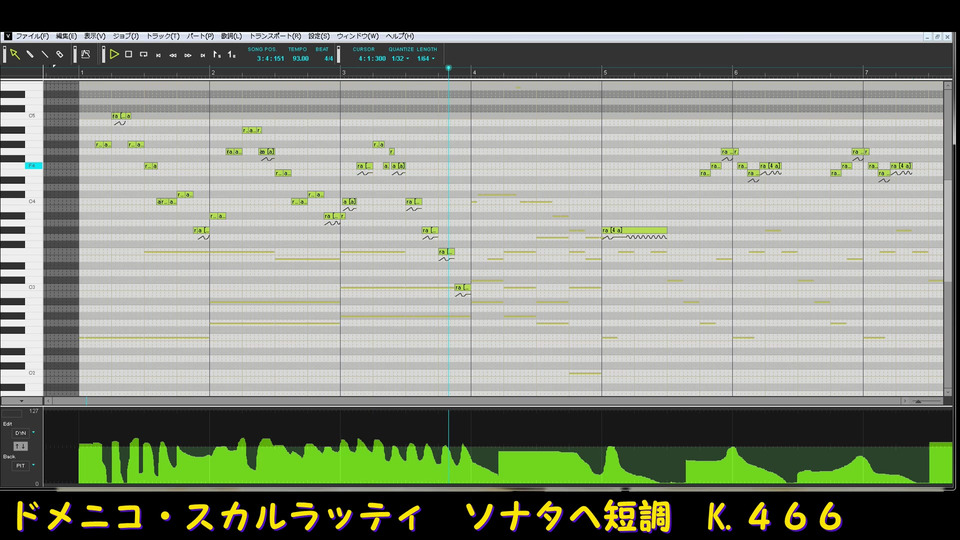Toggle loop playback mode
This screenshot has width=960, height=540.
tap(143, 54)
